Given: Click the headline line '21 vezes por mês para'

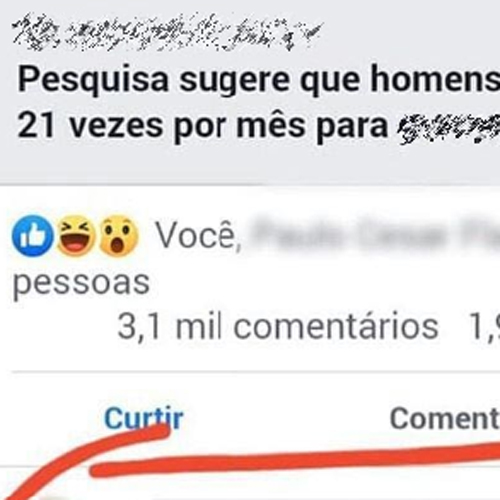Looking at the screenshot, I should pos(203,127).
